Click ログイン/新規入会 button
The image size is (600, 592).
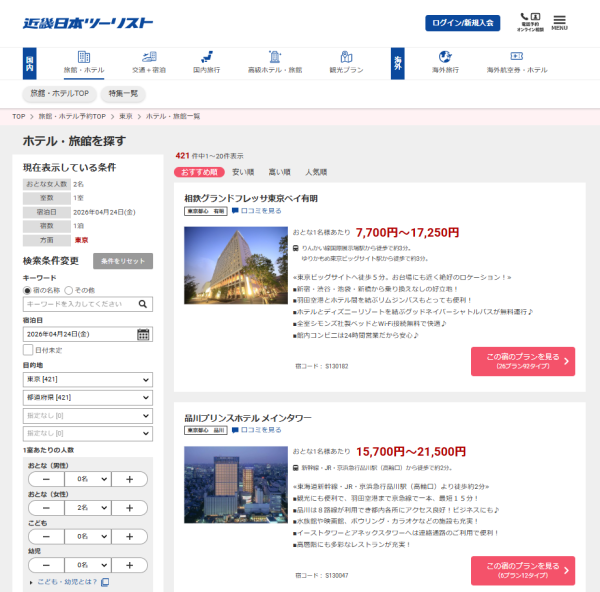(x=463, y=23)
